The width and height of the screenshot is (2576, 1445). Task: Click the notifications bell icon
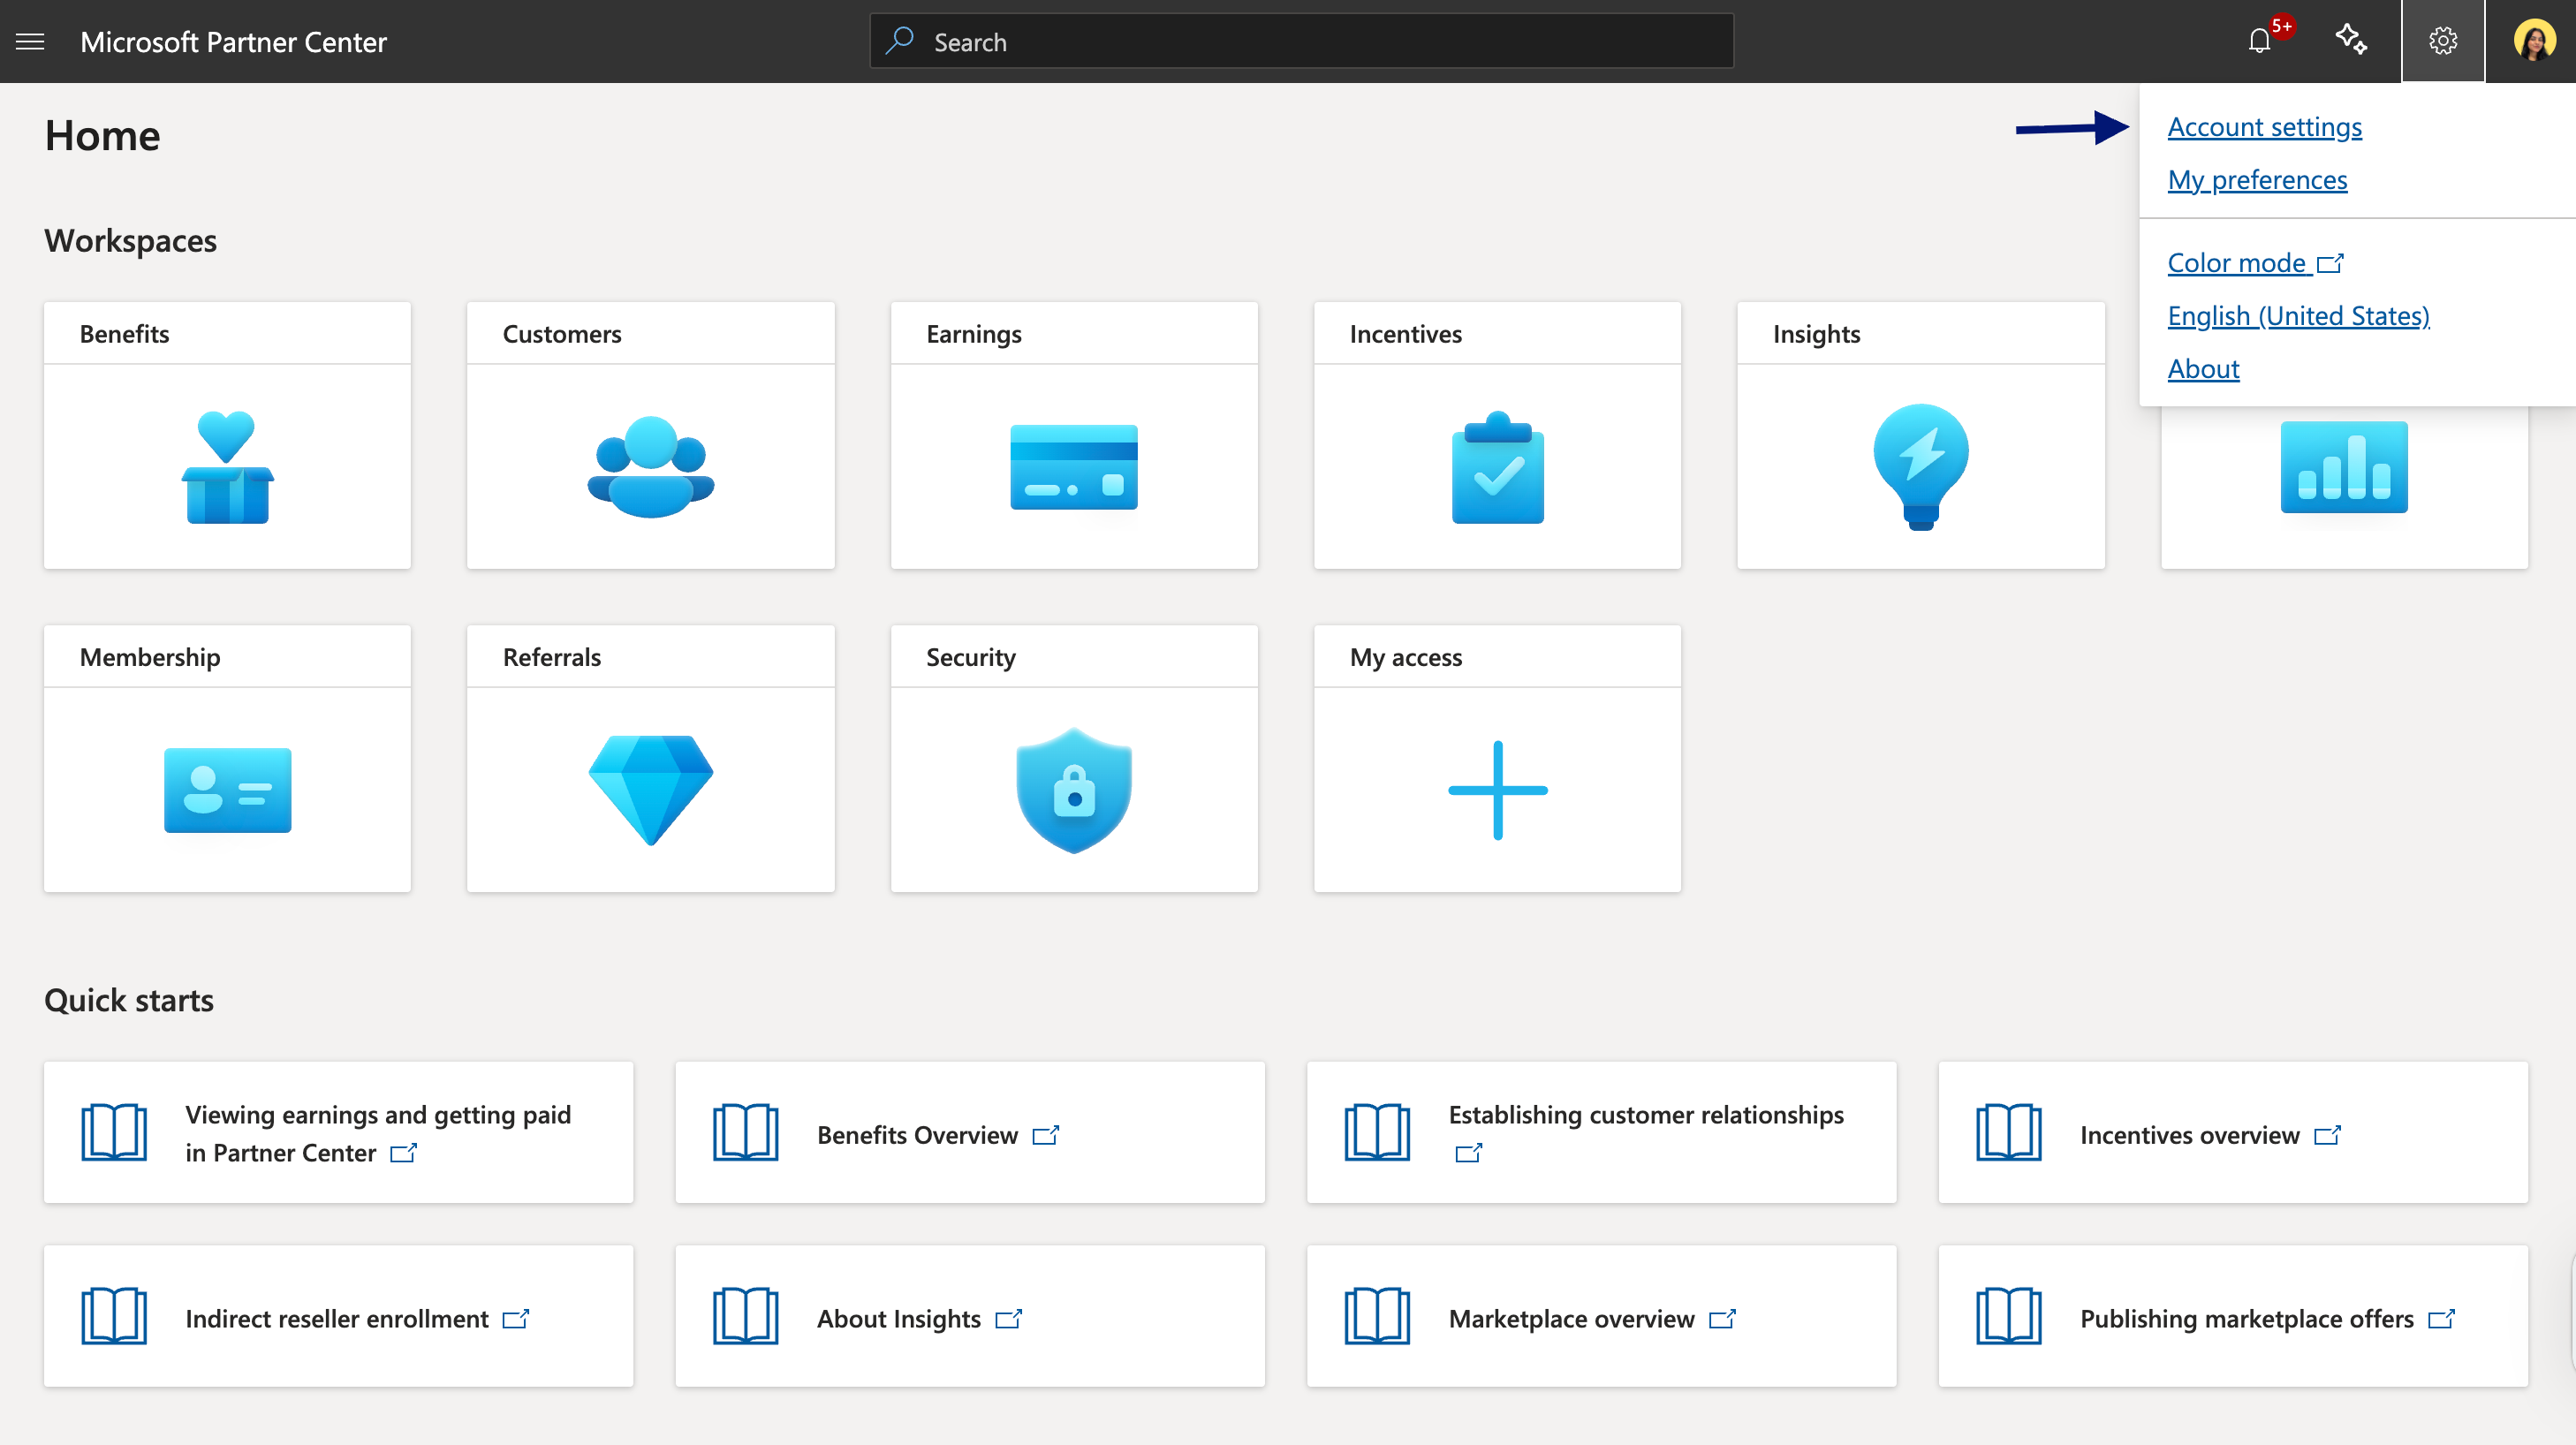pos(2259,41)
